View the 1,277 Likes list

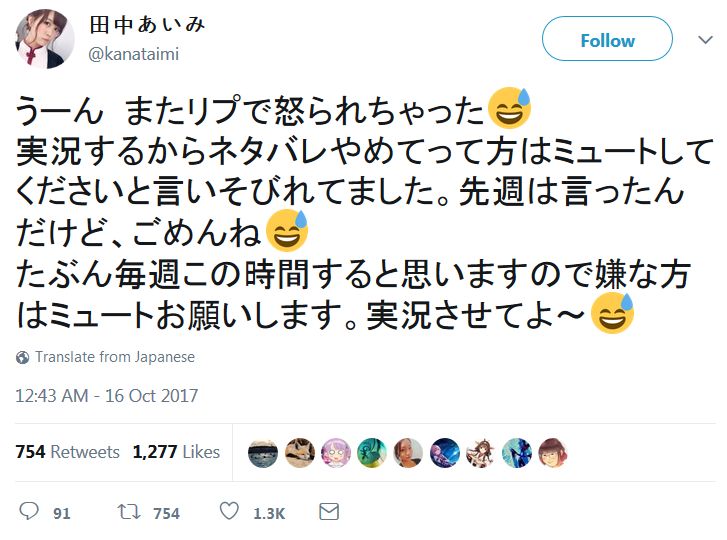(x=176, y=452)
